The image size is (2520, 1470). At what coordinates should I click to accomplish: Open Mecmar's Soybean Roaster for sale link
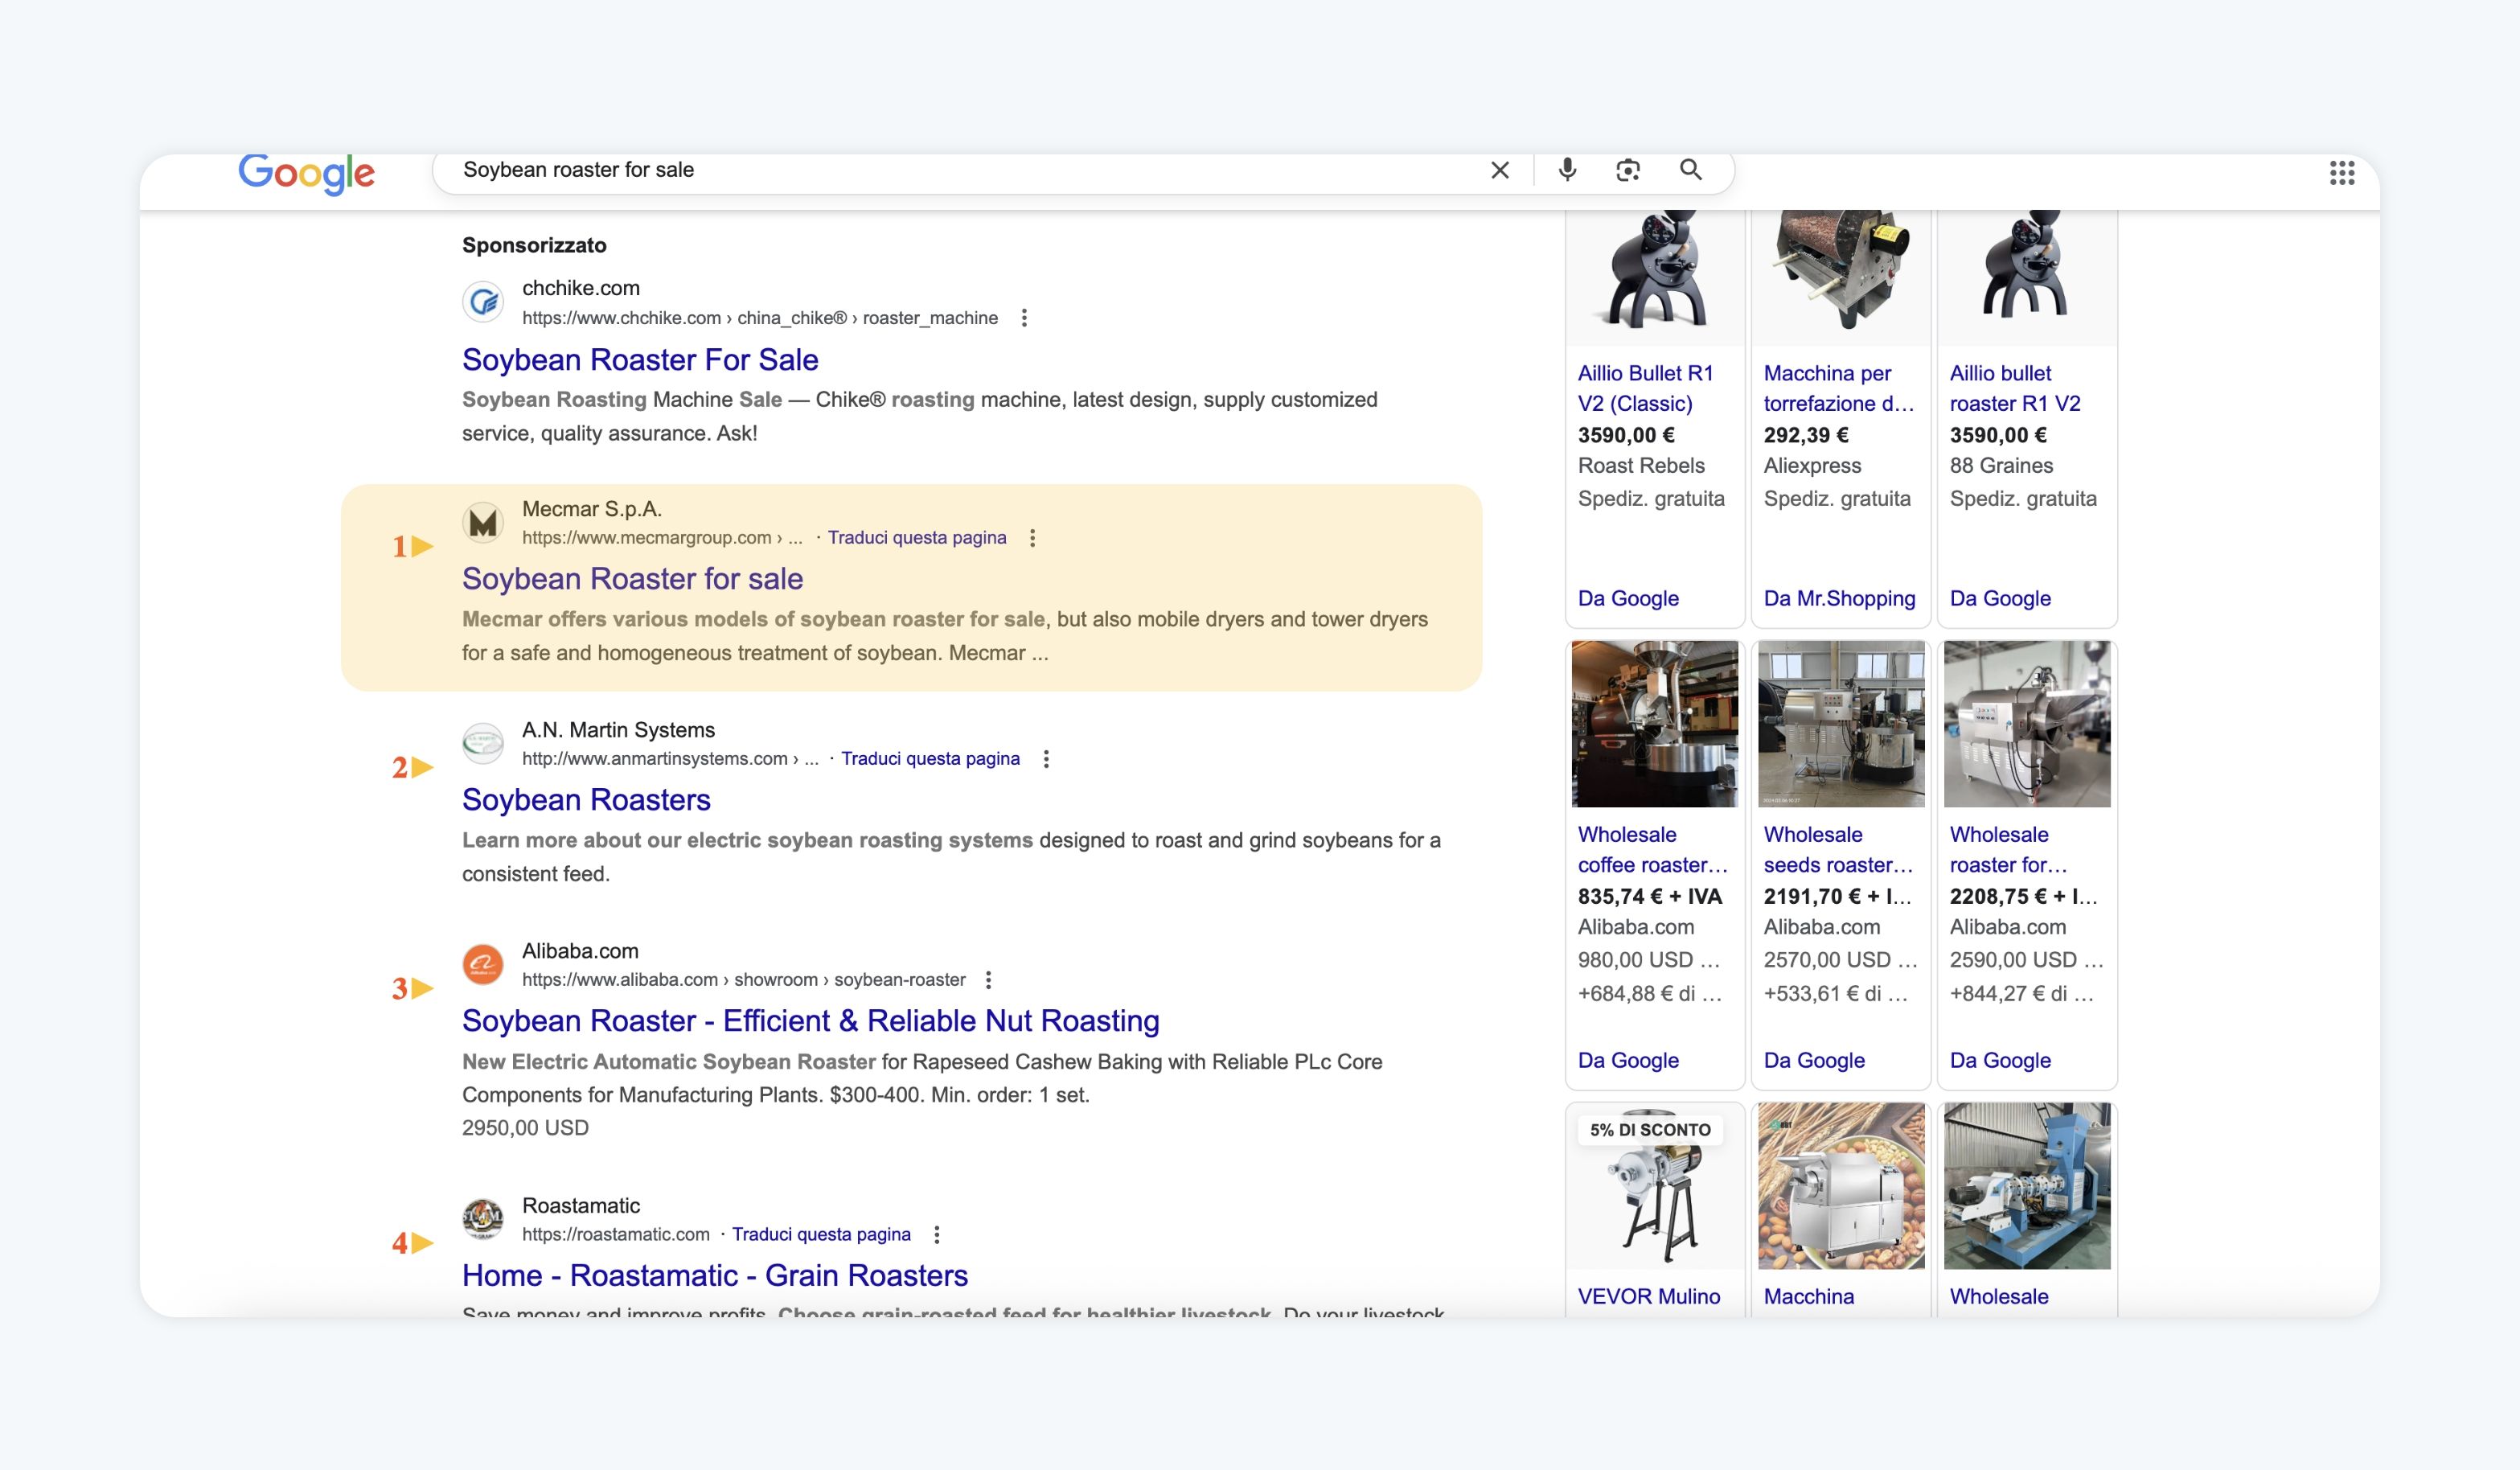632,579
